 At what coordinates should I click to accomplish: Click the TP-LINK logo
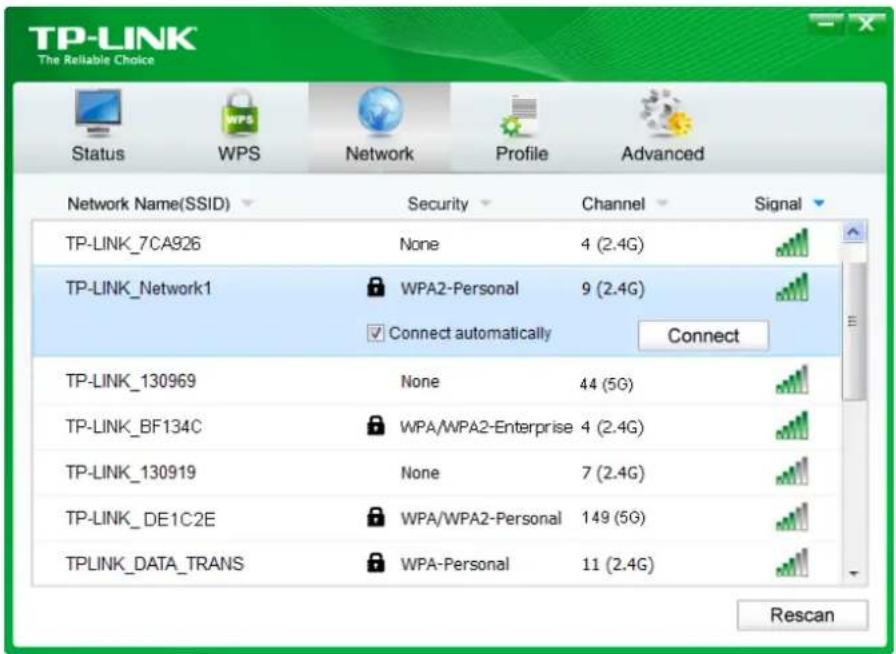(x=113, y=45)
